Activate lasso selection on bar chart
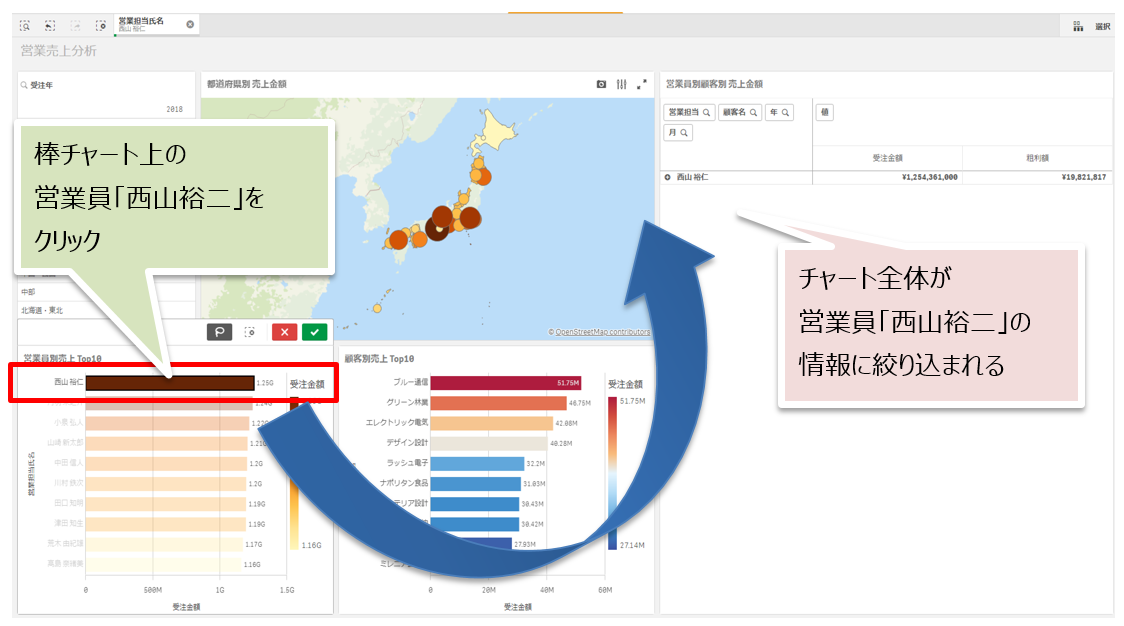The width and height of the screenshot is (1124, 626). click(x=220, y=332)
